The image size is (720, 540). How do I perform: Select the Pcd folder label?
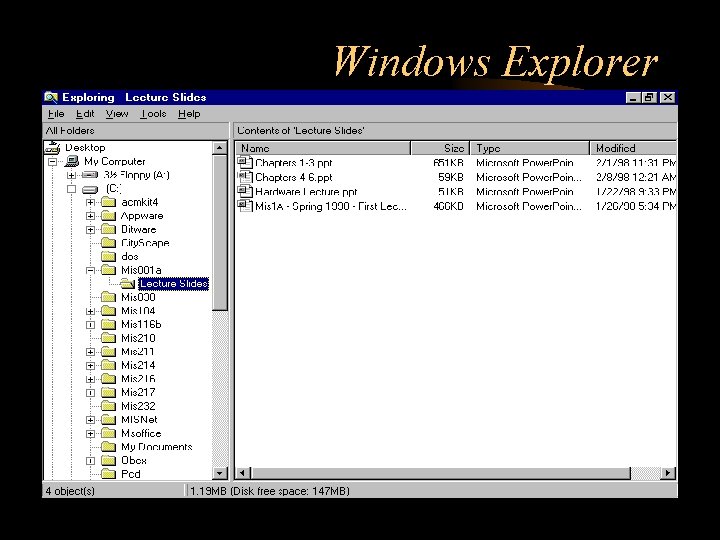coord(130,474)
